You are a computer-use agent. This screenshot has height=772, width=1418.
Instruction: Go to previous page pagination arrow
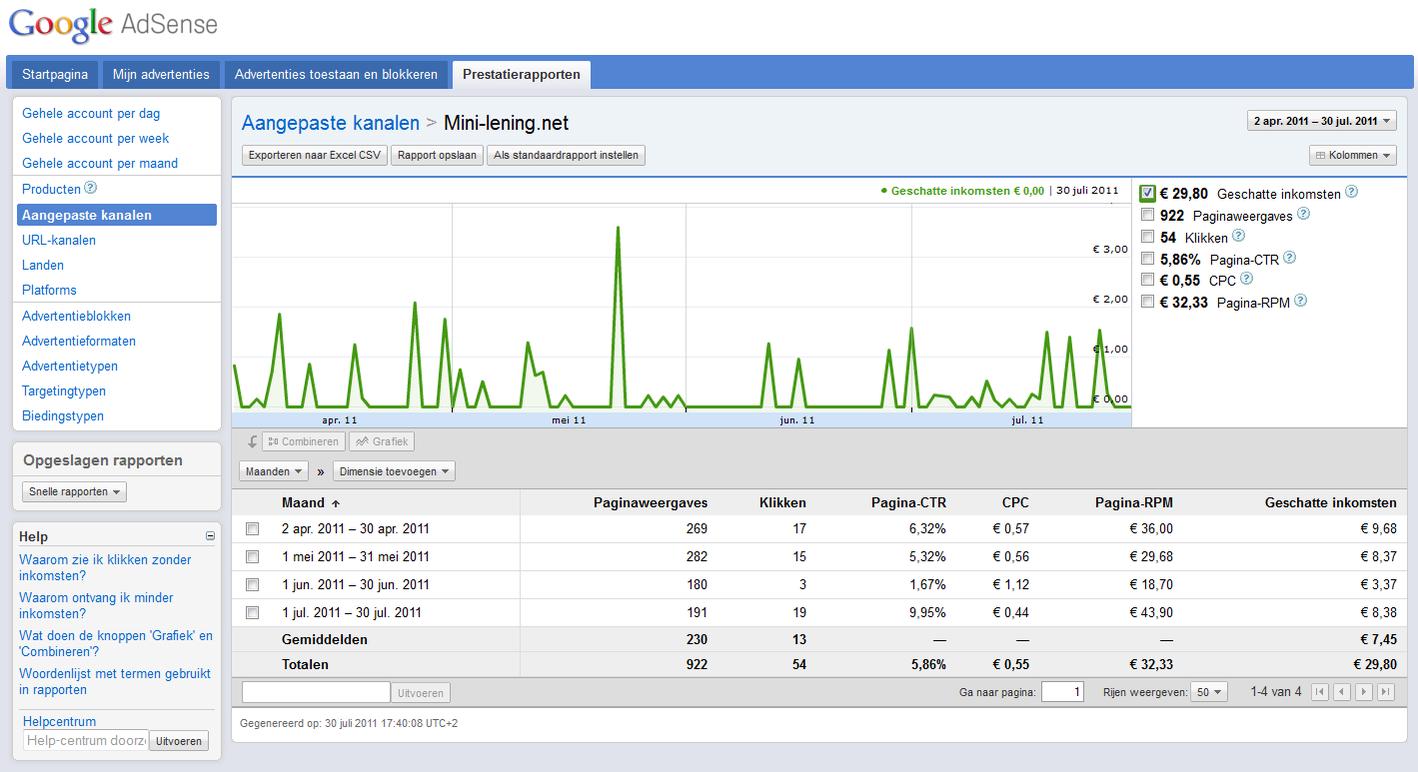coord(1341,692)
